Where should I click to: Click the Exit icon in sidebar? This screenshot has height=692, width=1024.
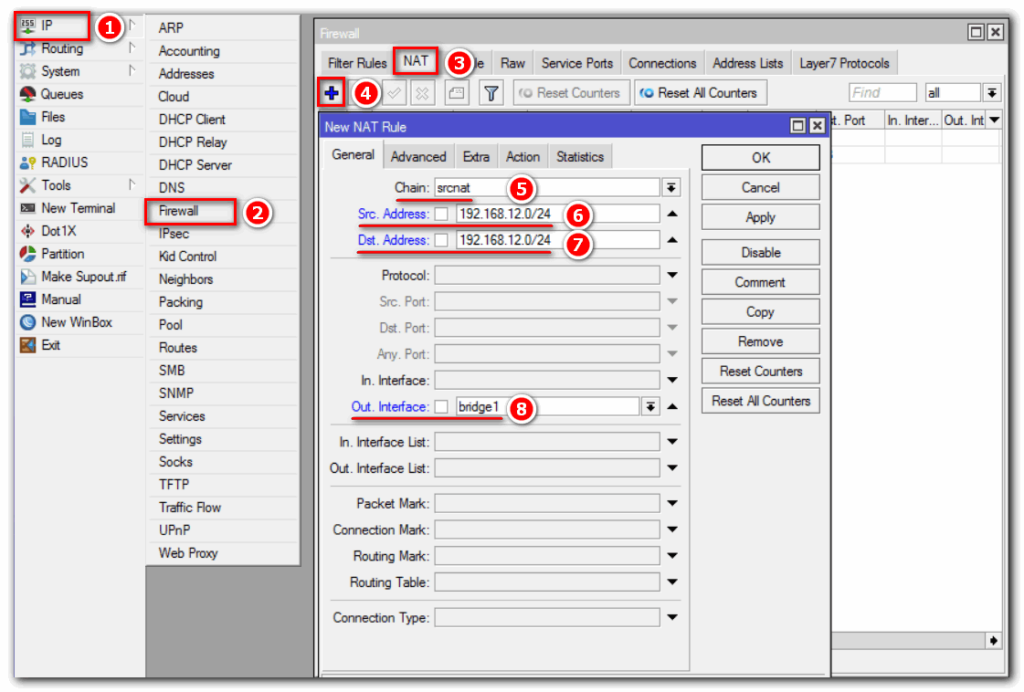click(x=28, y=345)
